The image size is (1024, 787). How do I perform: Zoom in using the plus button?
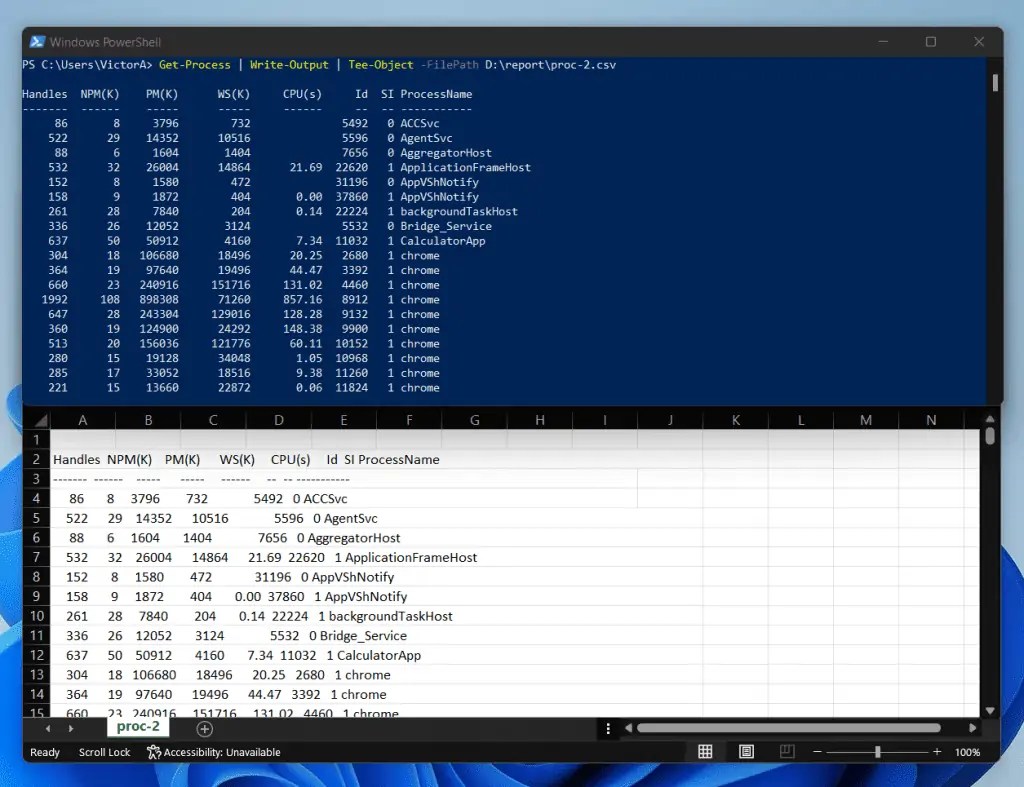pyautogui.click(x=936, y=751)
